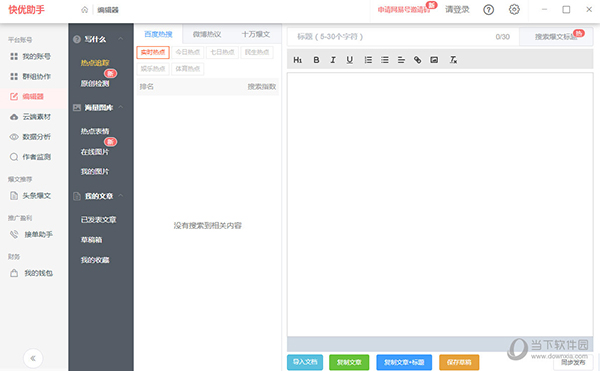Switch to the 百度热搜 tab
Viewport: 600px width, 371px height.
pos(158,34)
